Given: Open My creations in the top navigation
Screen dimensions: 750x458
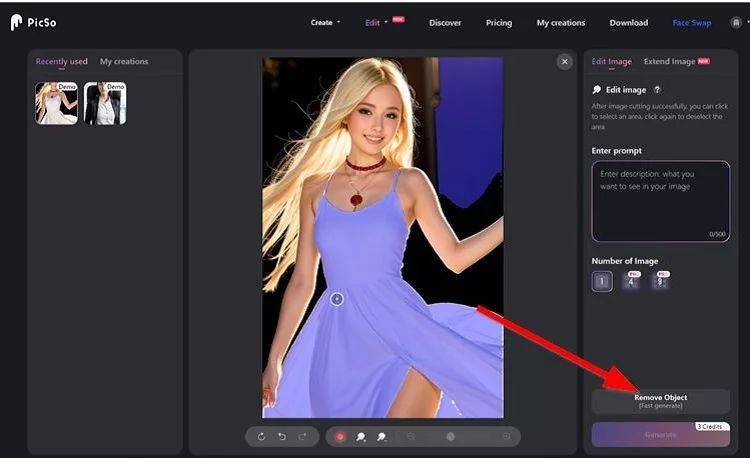Looking at the screenshot, I should pyautogui.click(x=561, y=22).
